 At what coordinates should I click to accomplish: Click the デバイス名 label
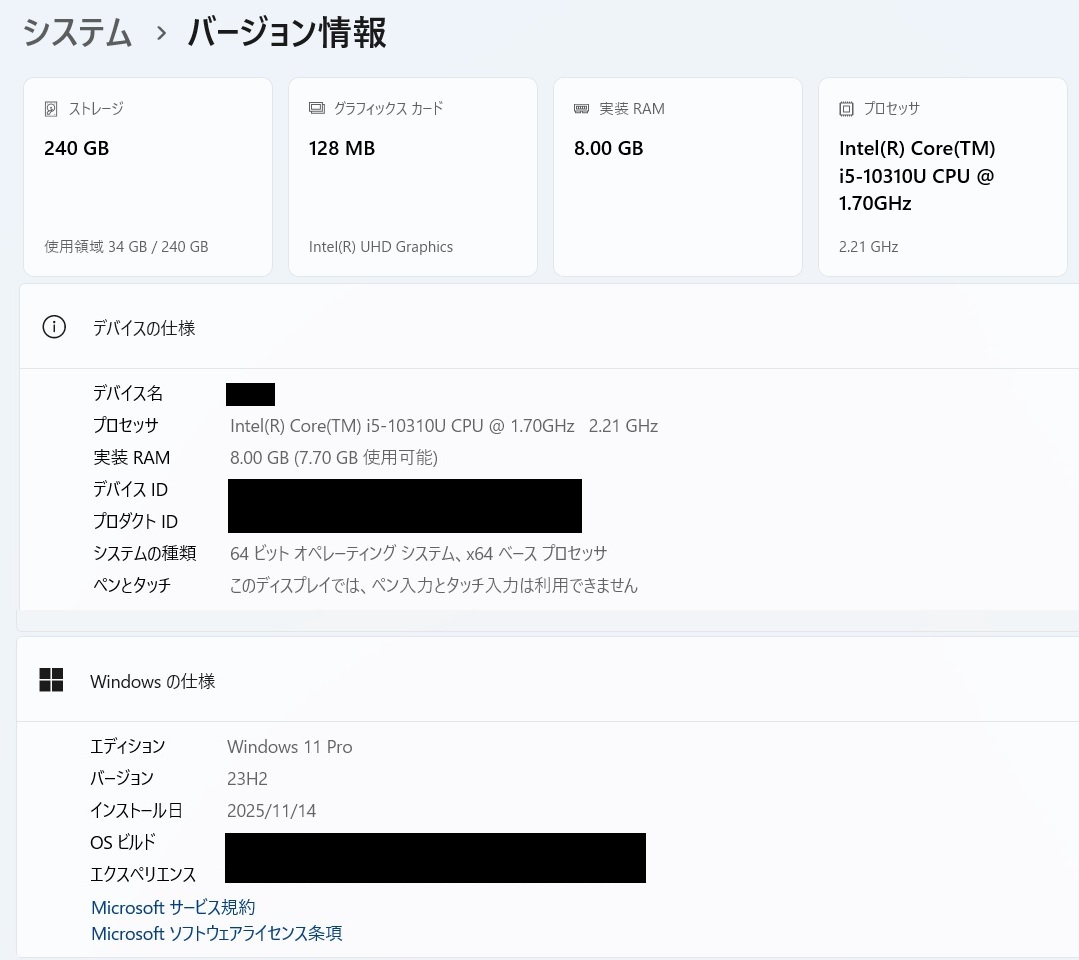click(x=128, y=394)
